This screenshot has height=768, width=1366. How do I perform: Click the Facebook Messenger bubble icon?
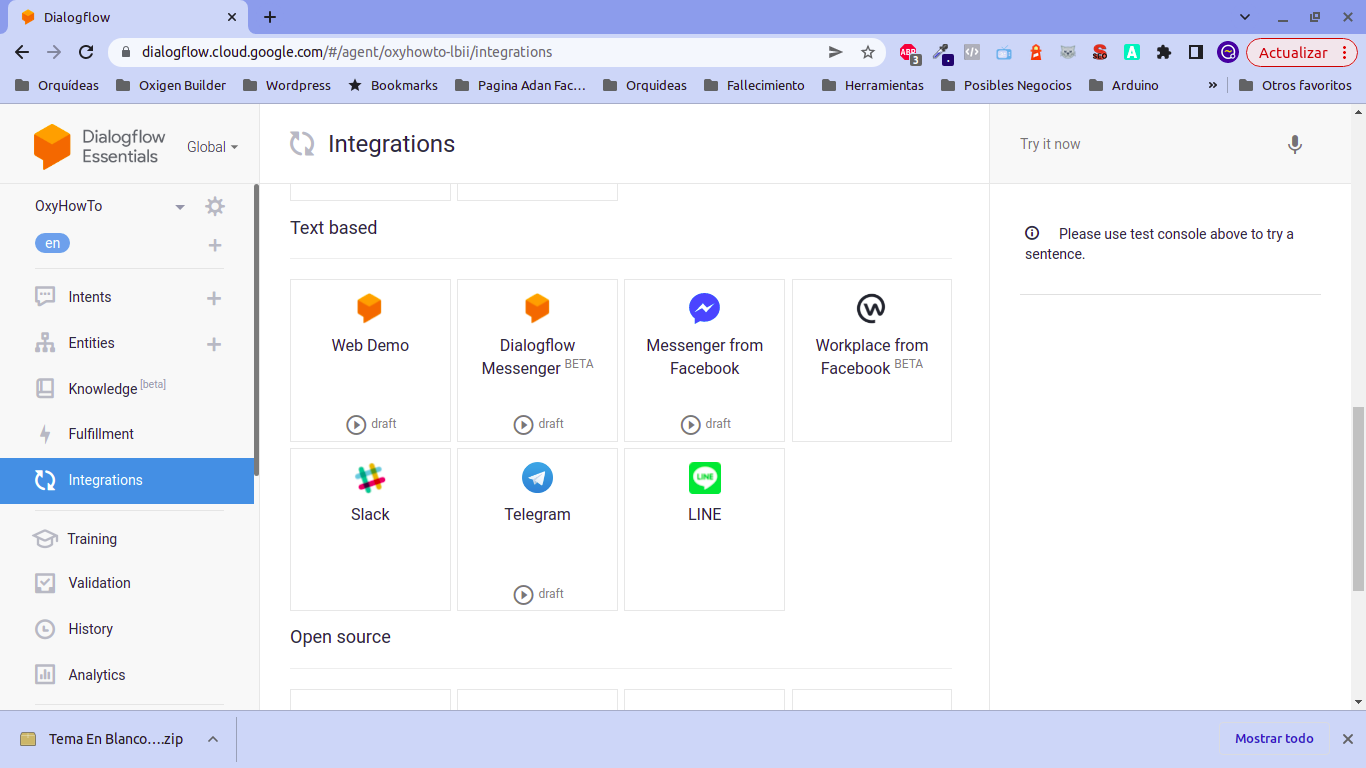coord(704,308)
